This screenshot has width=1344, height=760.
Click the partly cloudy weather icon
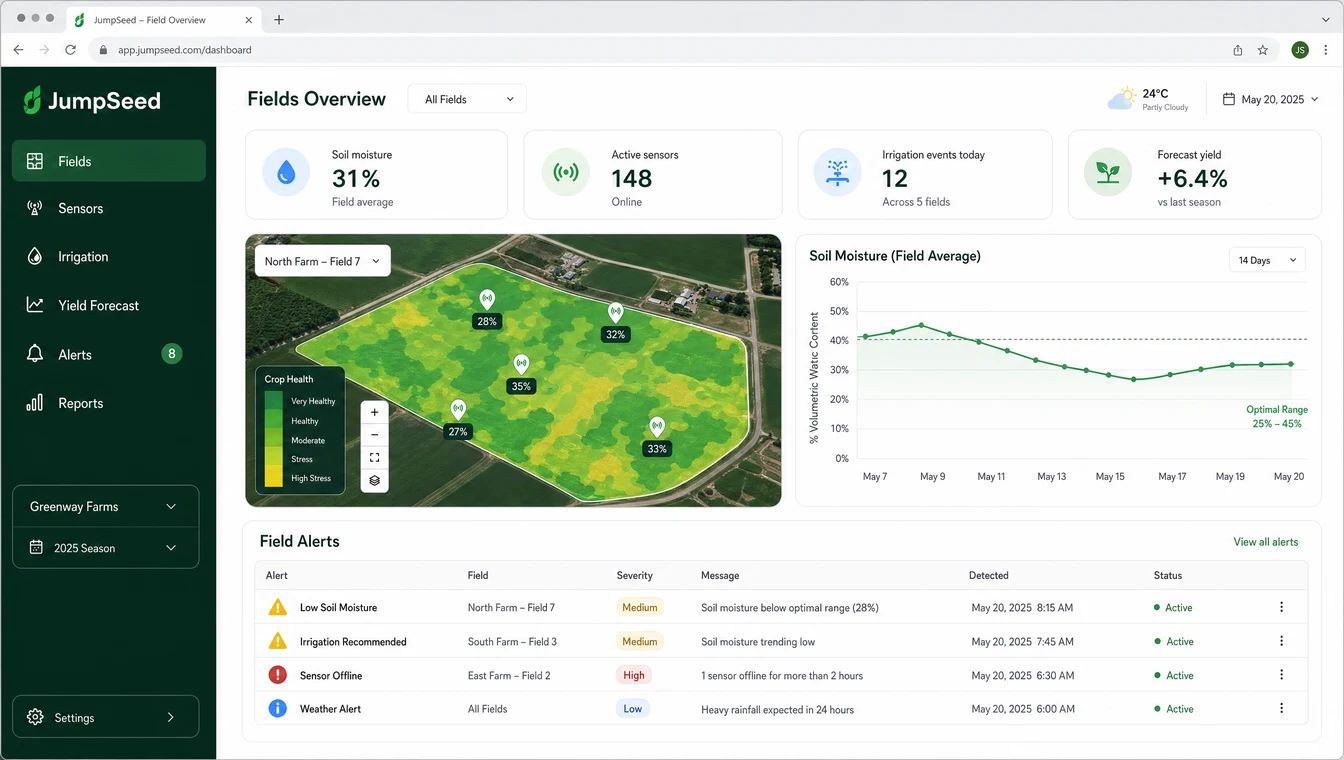click(x=1122, y=98)
